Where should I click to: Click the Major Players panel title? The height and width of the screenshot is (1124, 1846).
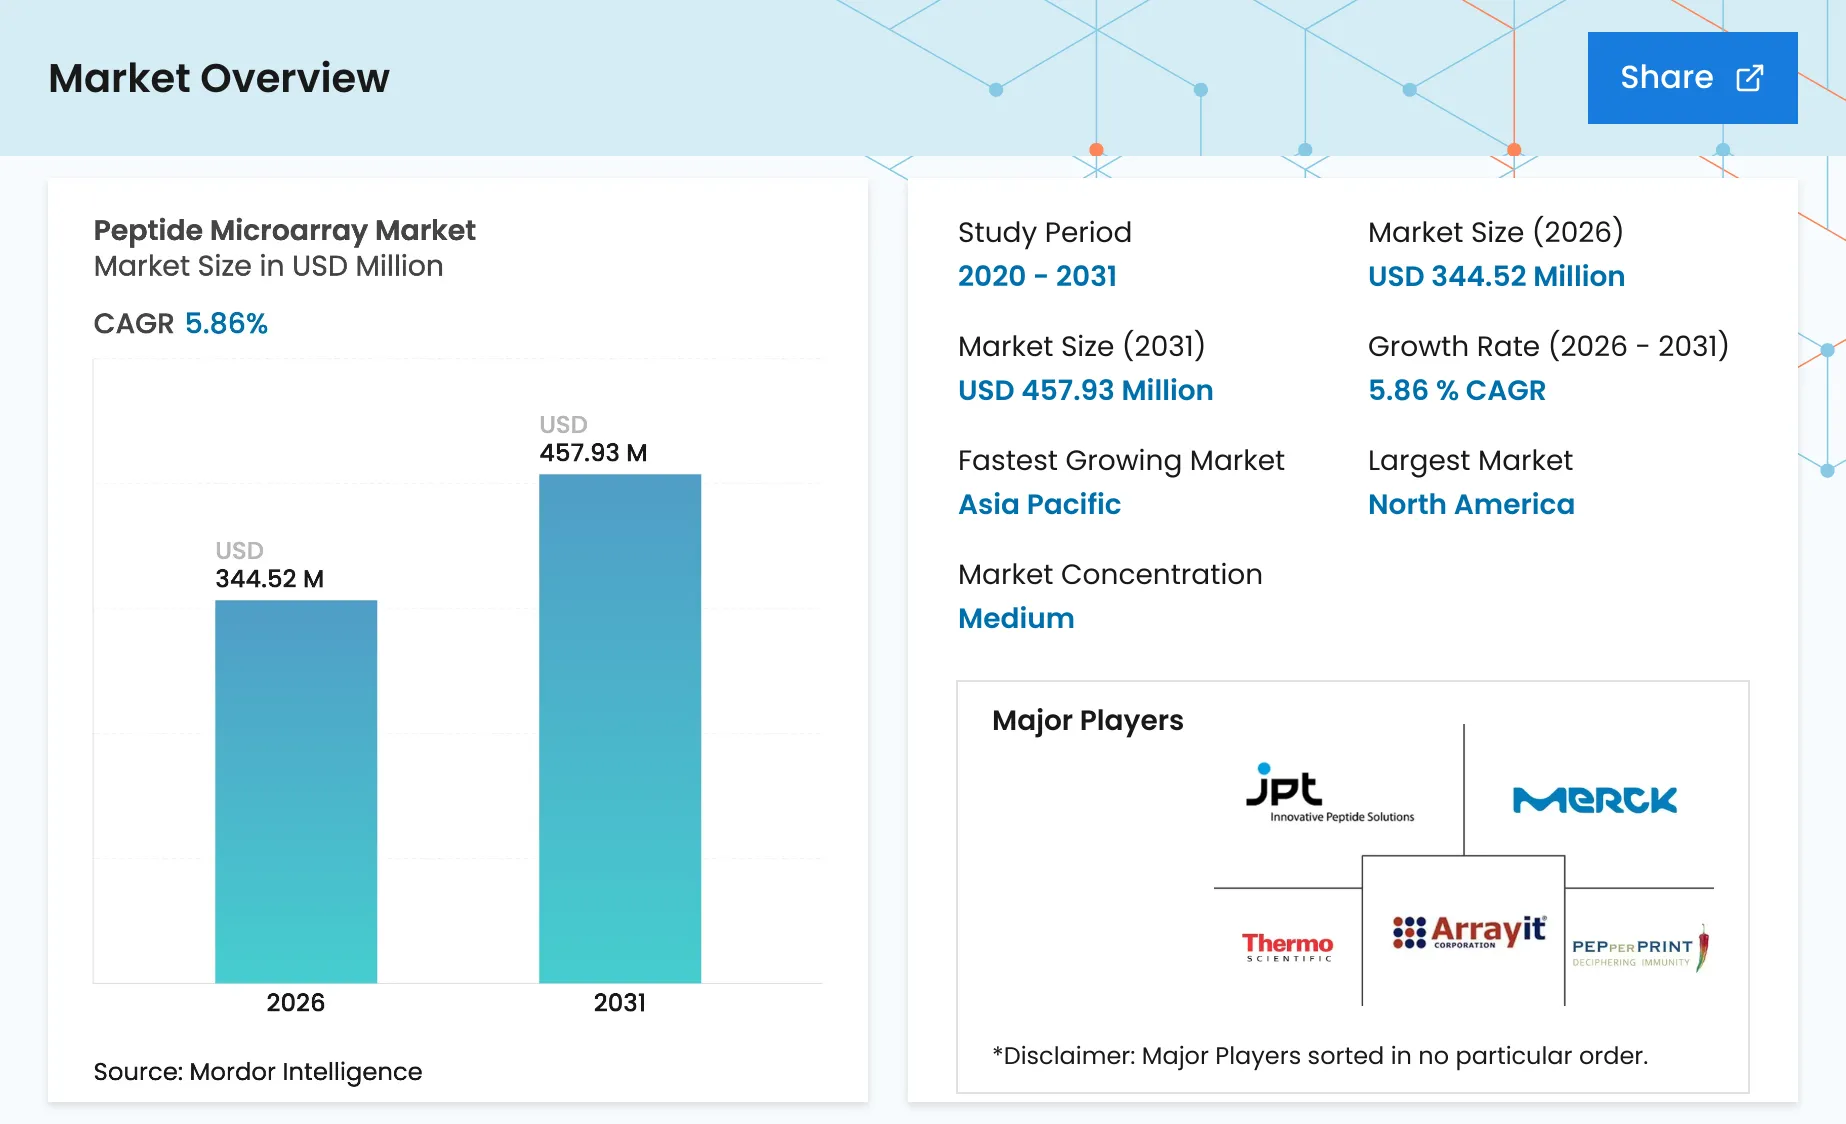tap(1087, 720)
